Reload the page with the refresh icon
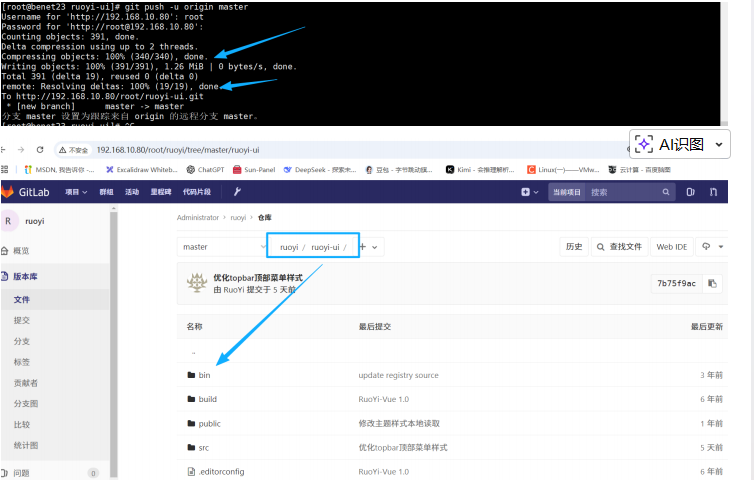 pos(40,150)
